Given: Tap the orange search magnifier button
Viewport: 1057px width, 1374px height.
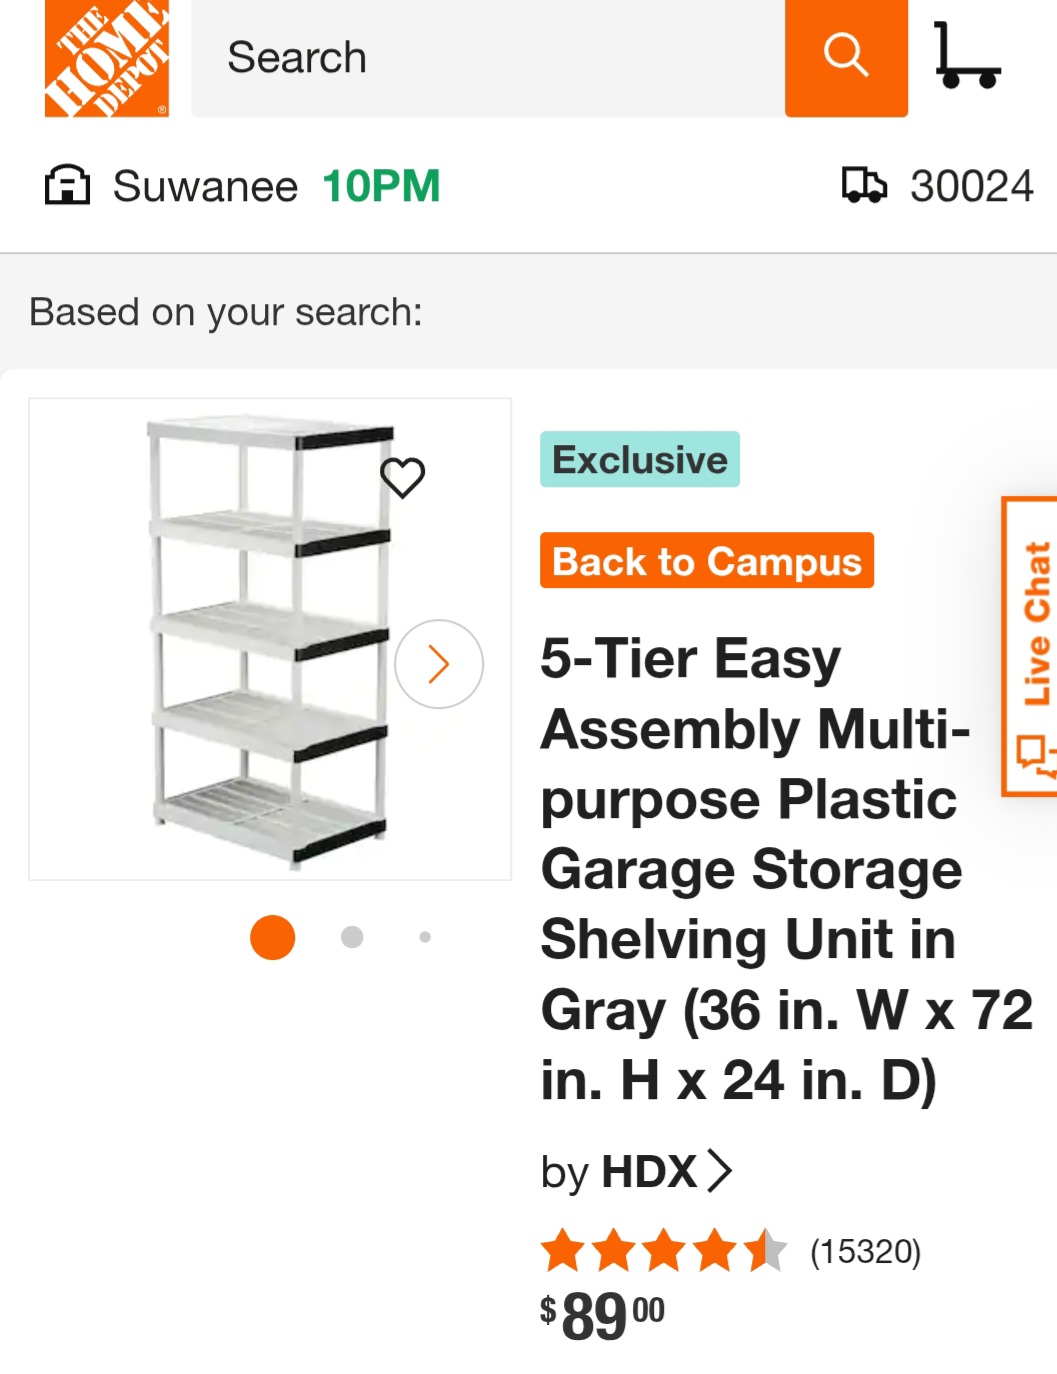Looking at the screenshot, I should [845, 56].
